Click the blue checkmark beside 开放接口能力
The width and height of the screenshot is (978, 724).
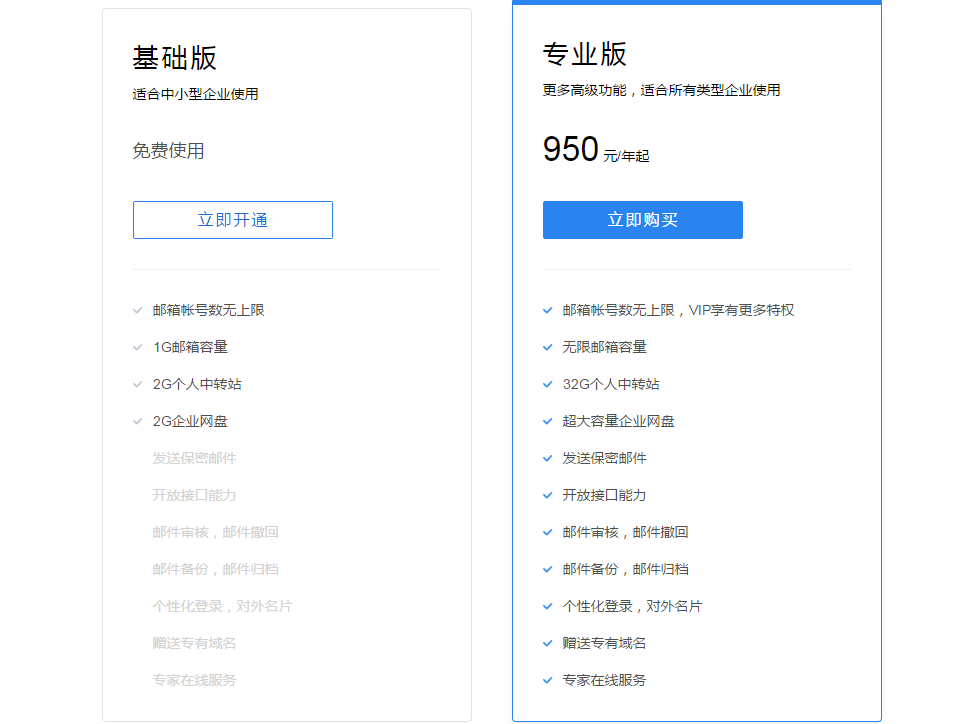[x=548, y=495]
